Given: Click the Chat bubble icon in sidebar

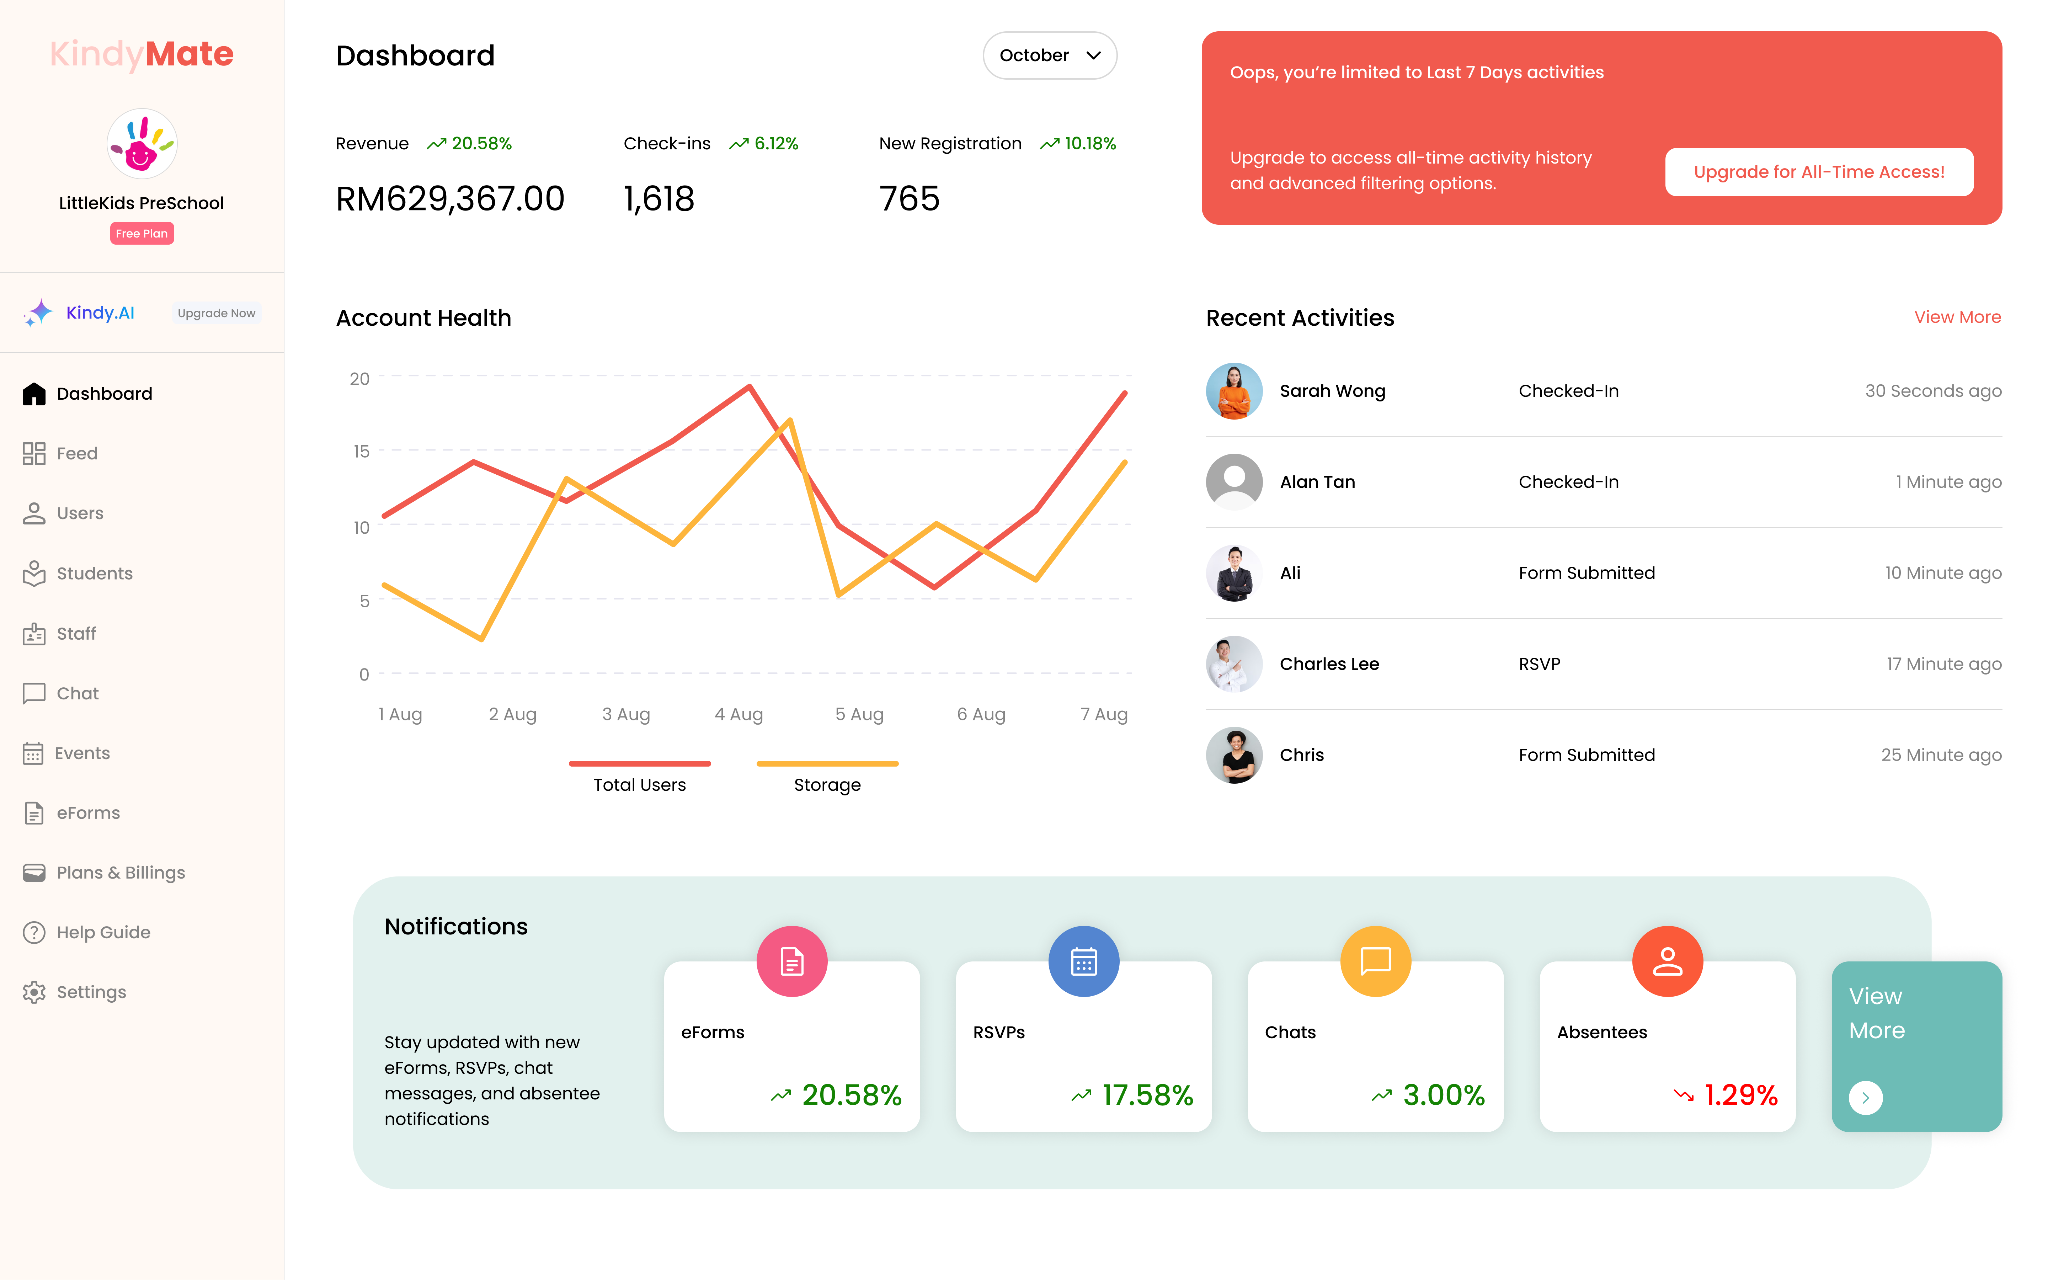Looking at the screenshot, I should pos(34,693).
